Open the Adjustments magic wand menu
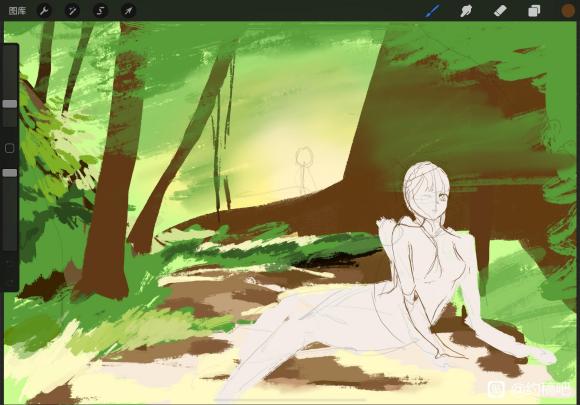 pos(72,11)
